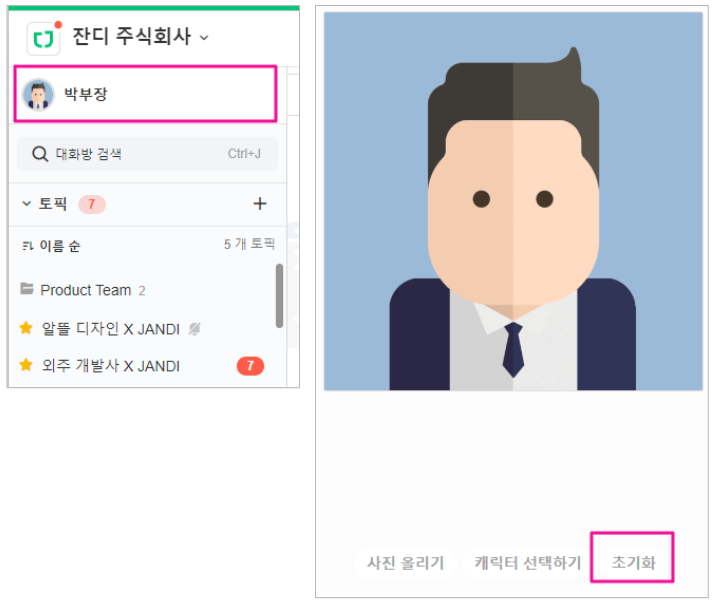Screen dimensions: 717x607
Task: Click the red unread badge on 외주 개발사
Action: pos(250,366)
